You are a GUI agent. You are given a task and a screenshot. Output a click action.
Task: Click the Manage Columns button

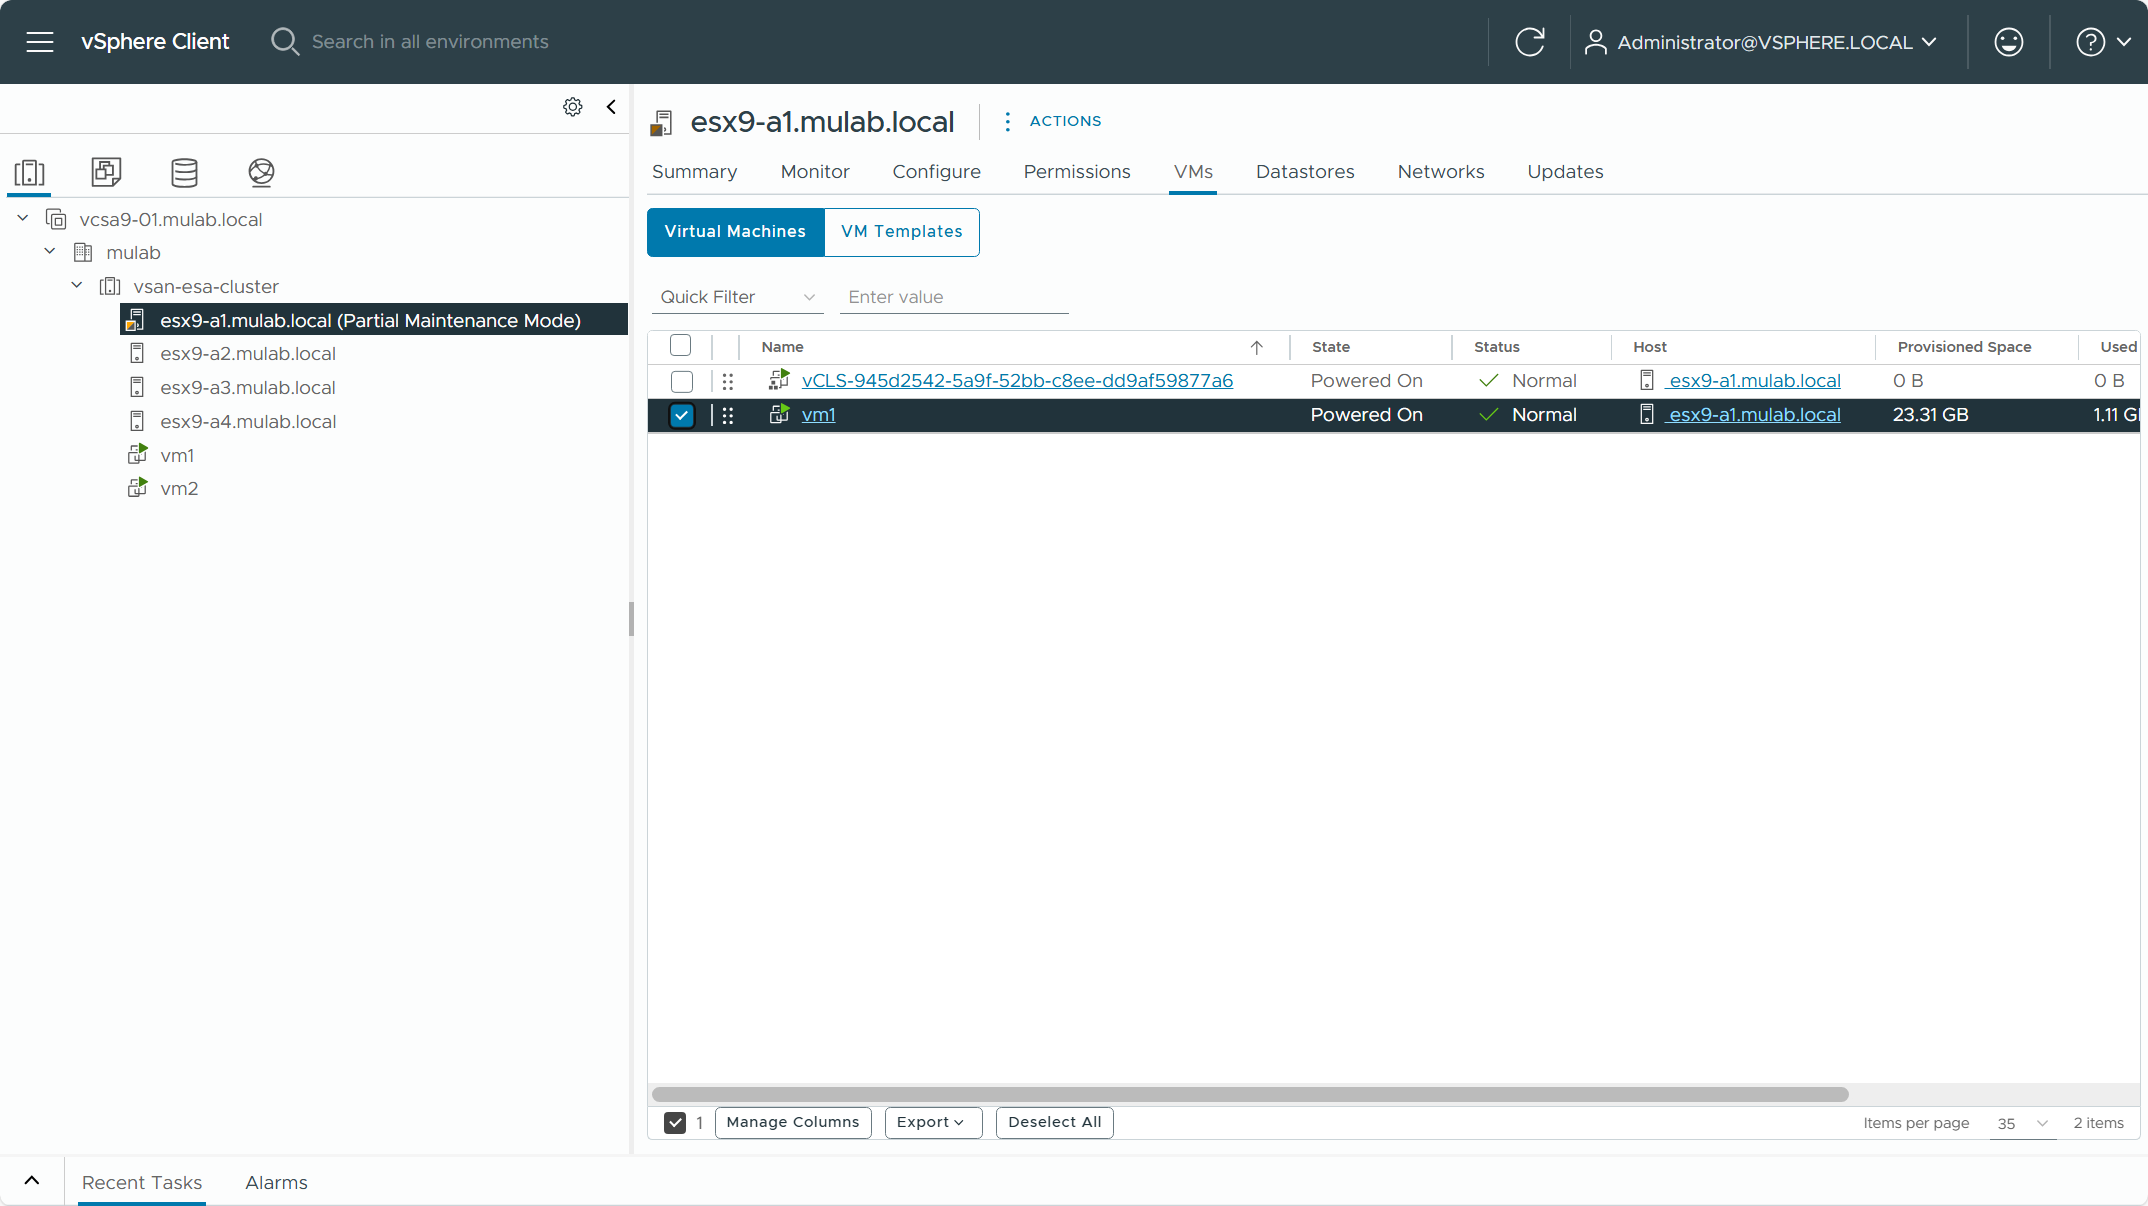pyautogui.click(x=792, y=1122)
